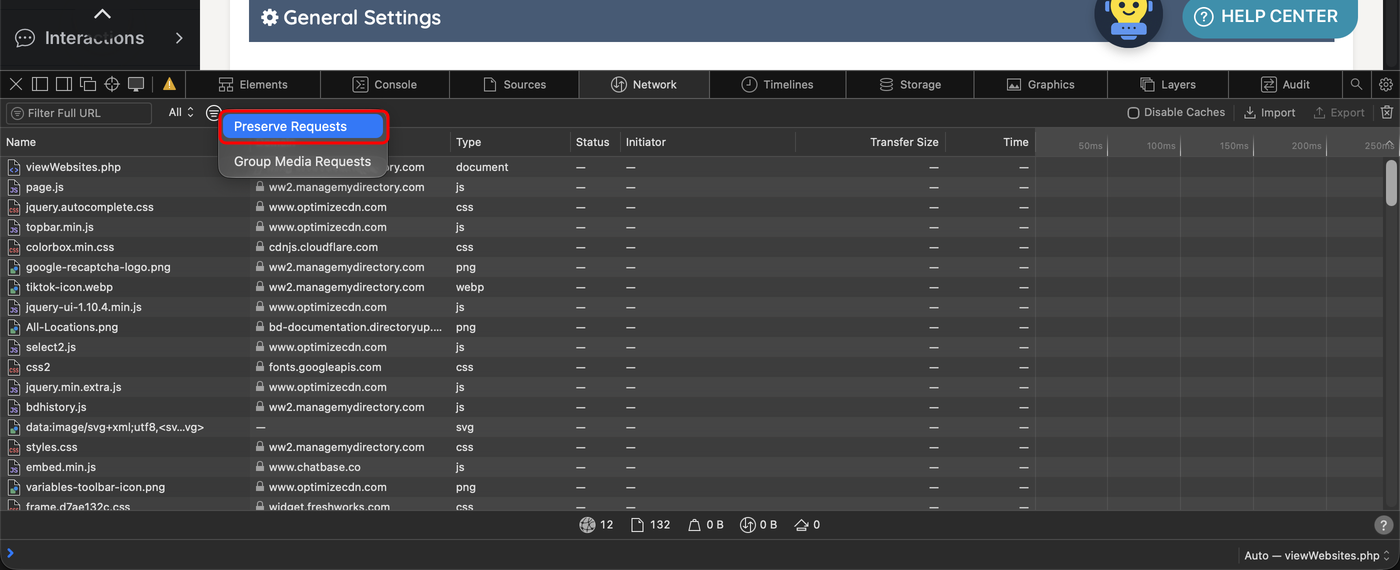Screen dimensions: 1400x570
Task: Click the Import button
Action: click(x=1269, y=113)
